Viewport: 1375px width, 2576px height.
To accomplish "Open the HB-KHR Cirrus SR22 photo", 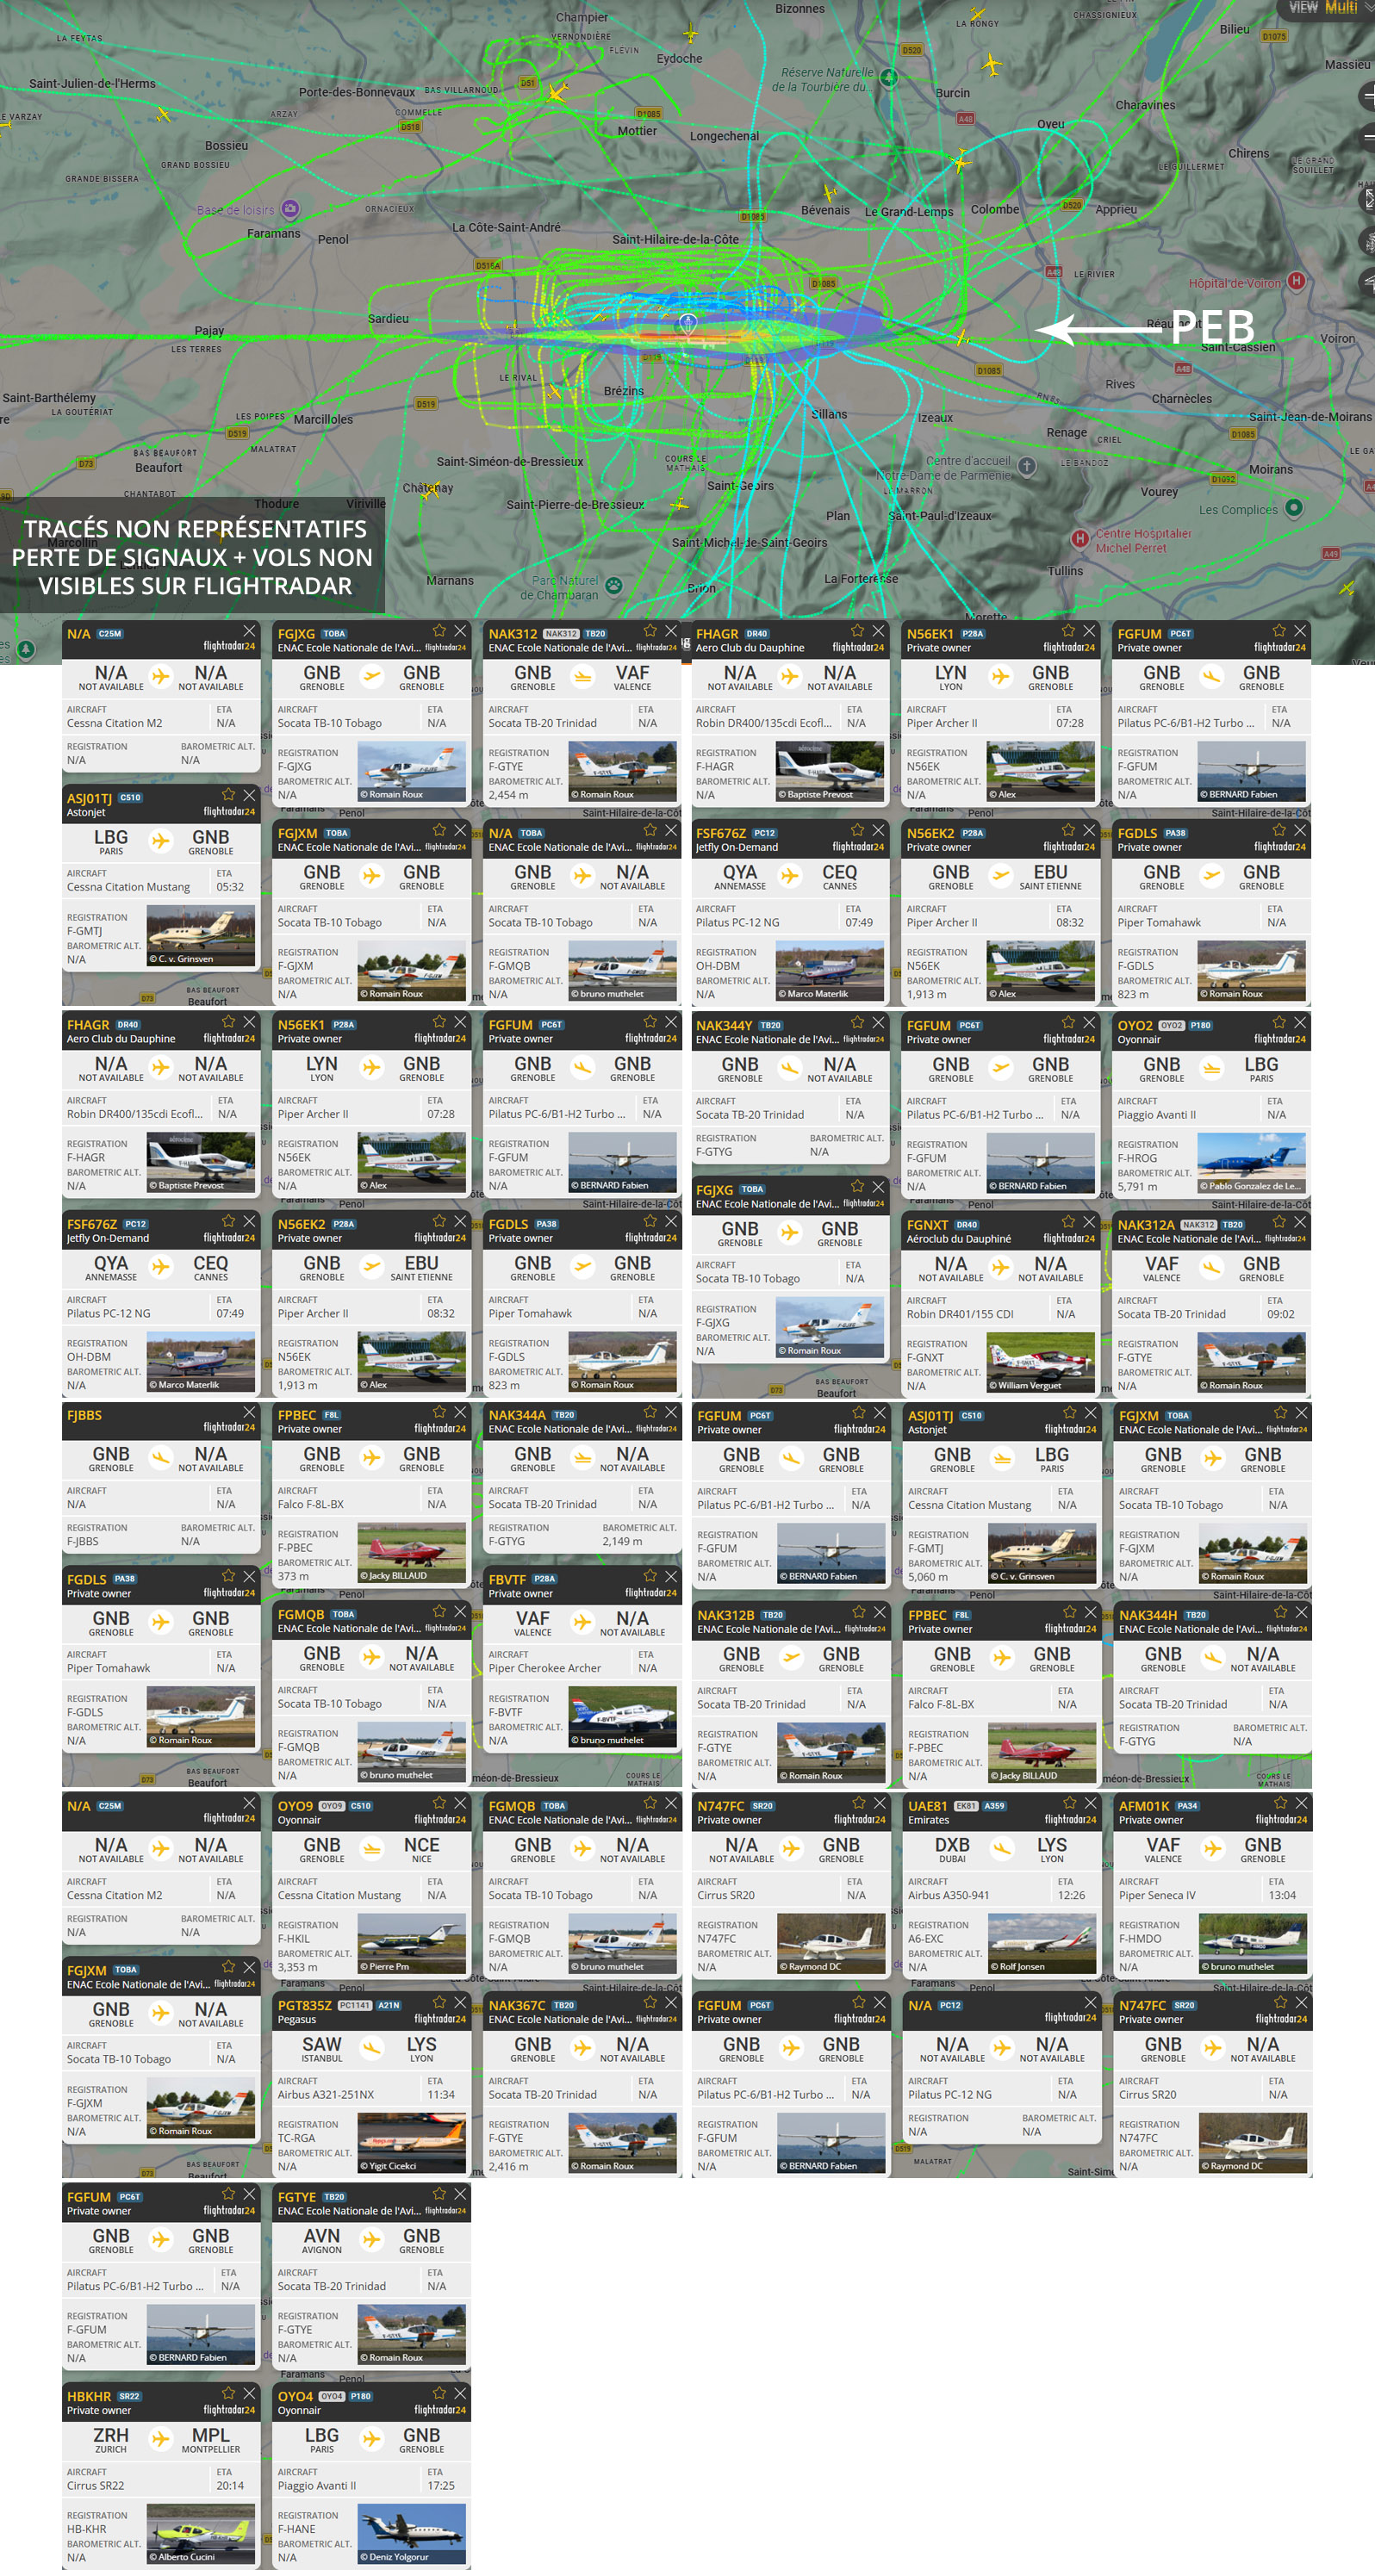I will click(x=200, y=2534).
